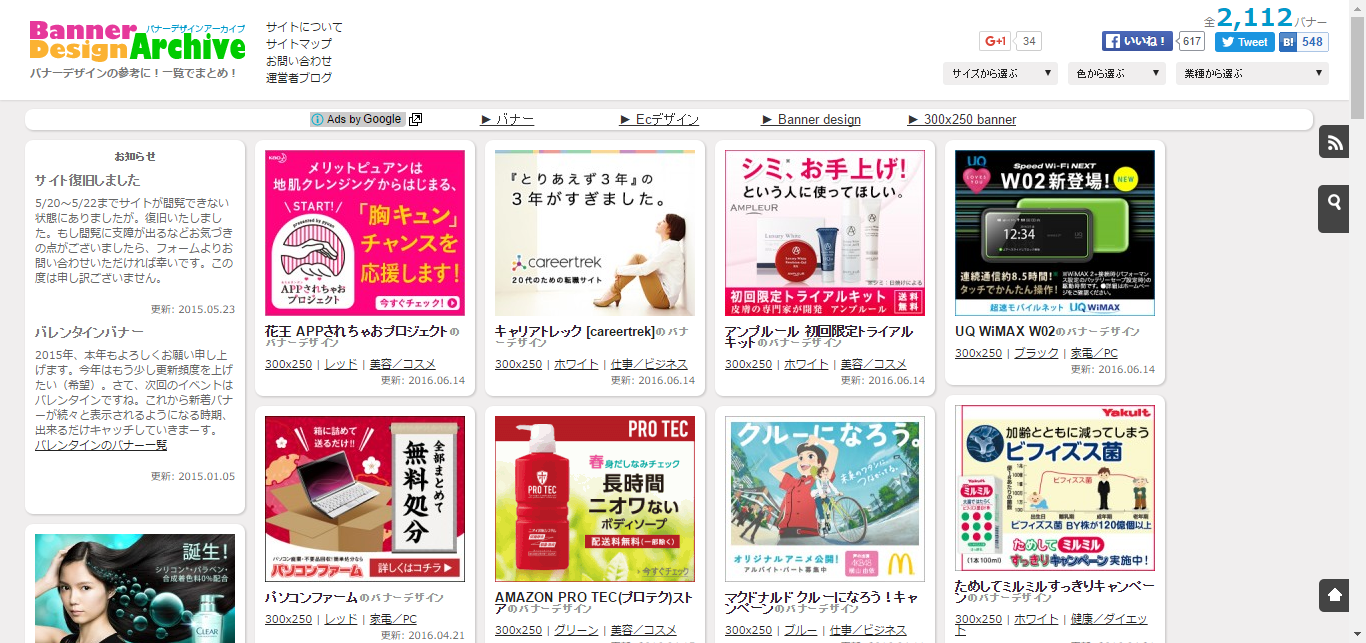Viewport: 1366px width, 643px height.
Task: Go to お問い合わせ contact page
Action: (299, 61)
